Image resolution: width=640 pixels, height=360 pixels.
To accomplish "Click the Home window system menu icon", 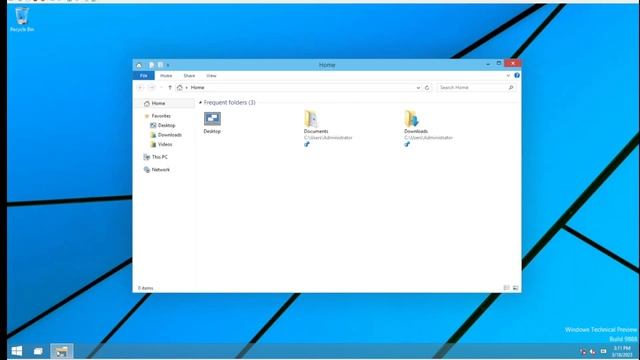I will (139, 65).
